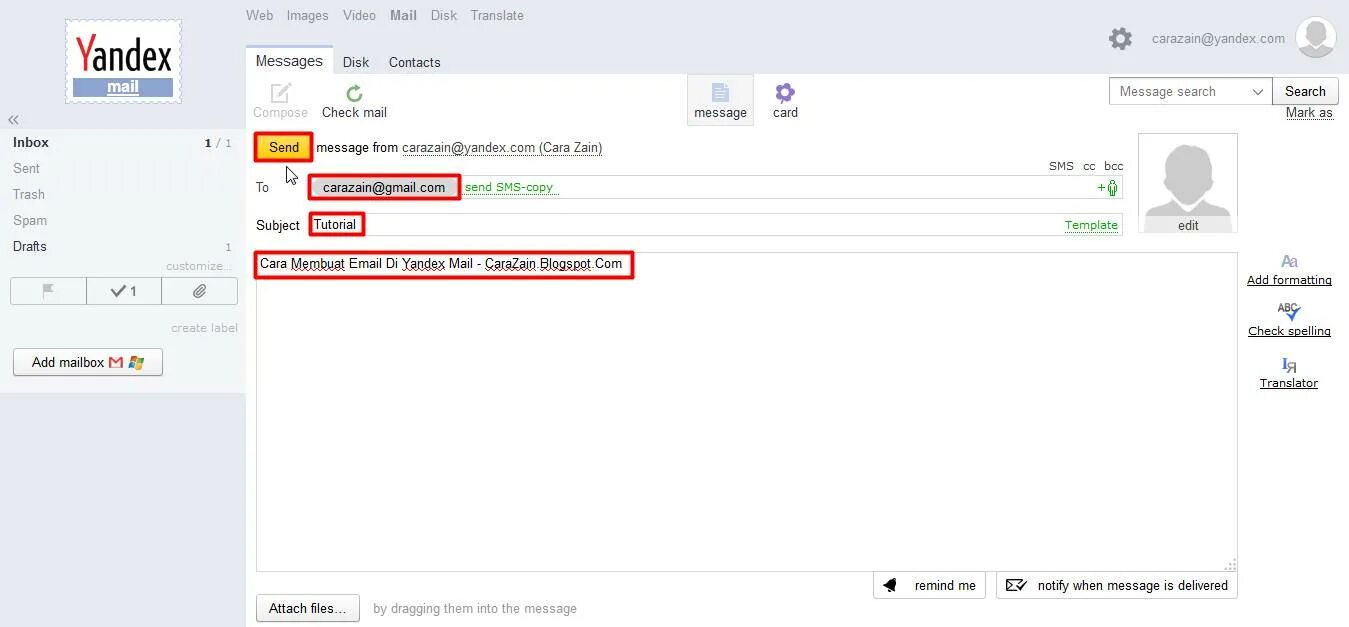
Task: Click the cc link
Action: click(x=1089, y=166)
